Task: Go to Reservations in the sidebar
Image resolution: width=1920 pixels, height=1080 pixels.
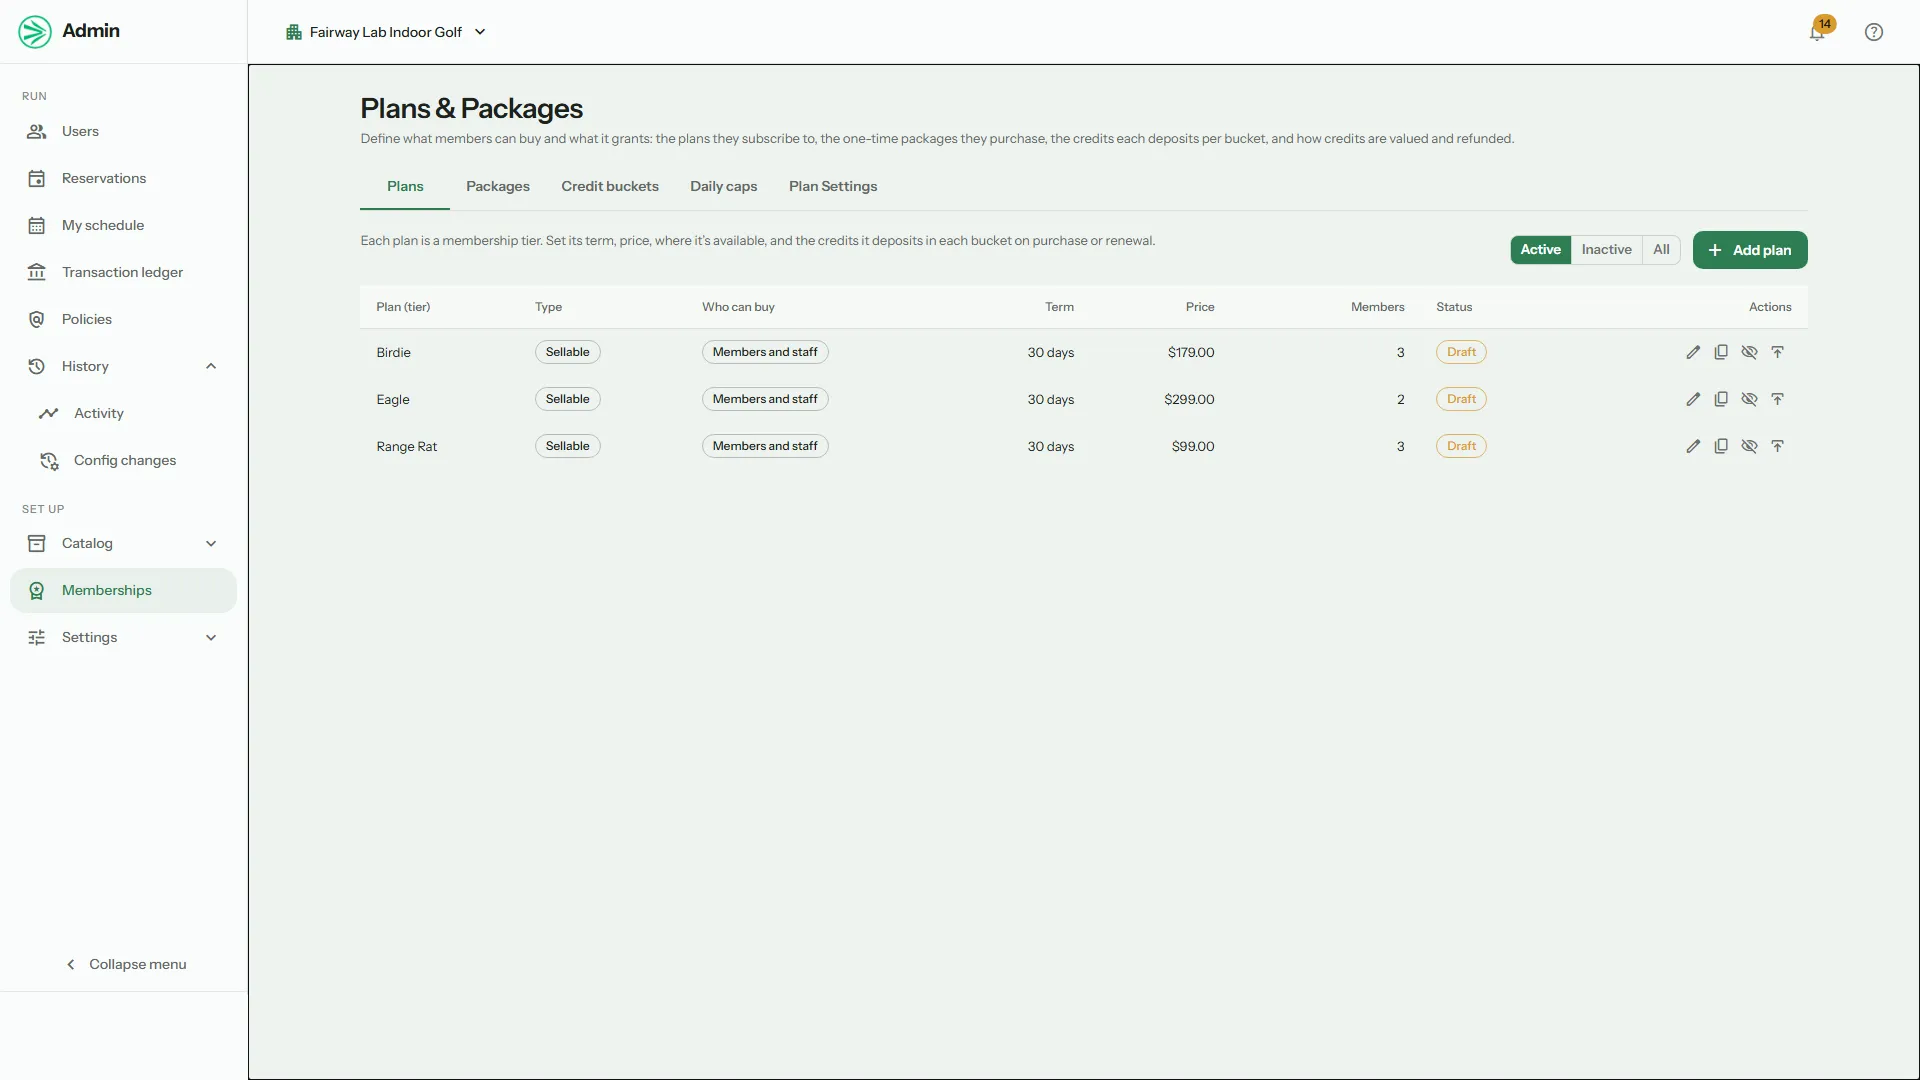Action: tap(124, 178)
